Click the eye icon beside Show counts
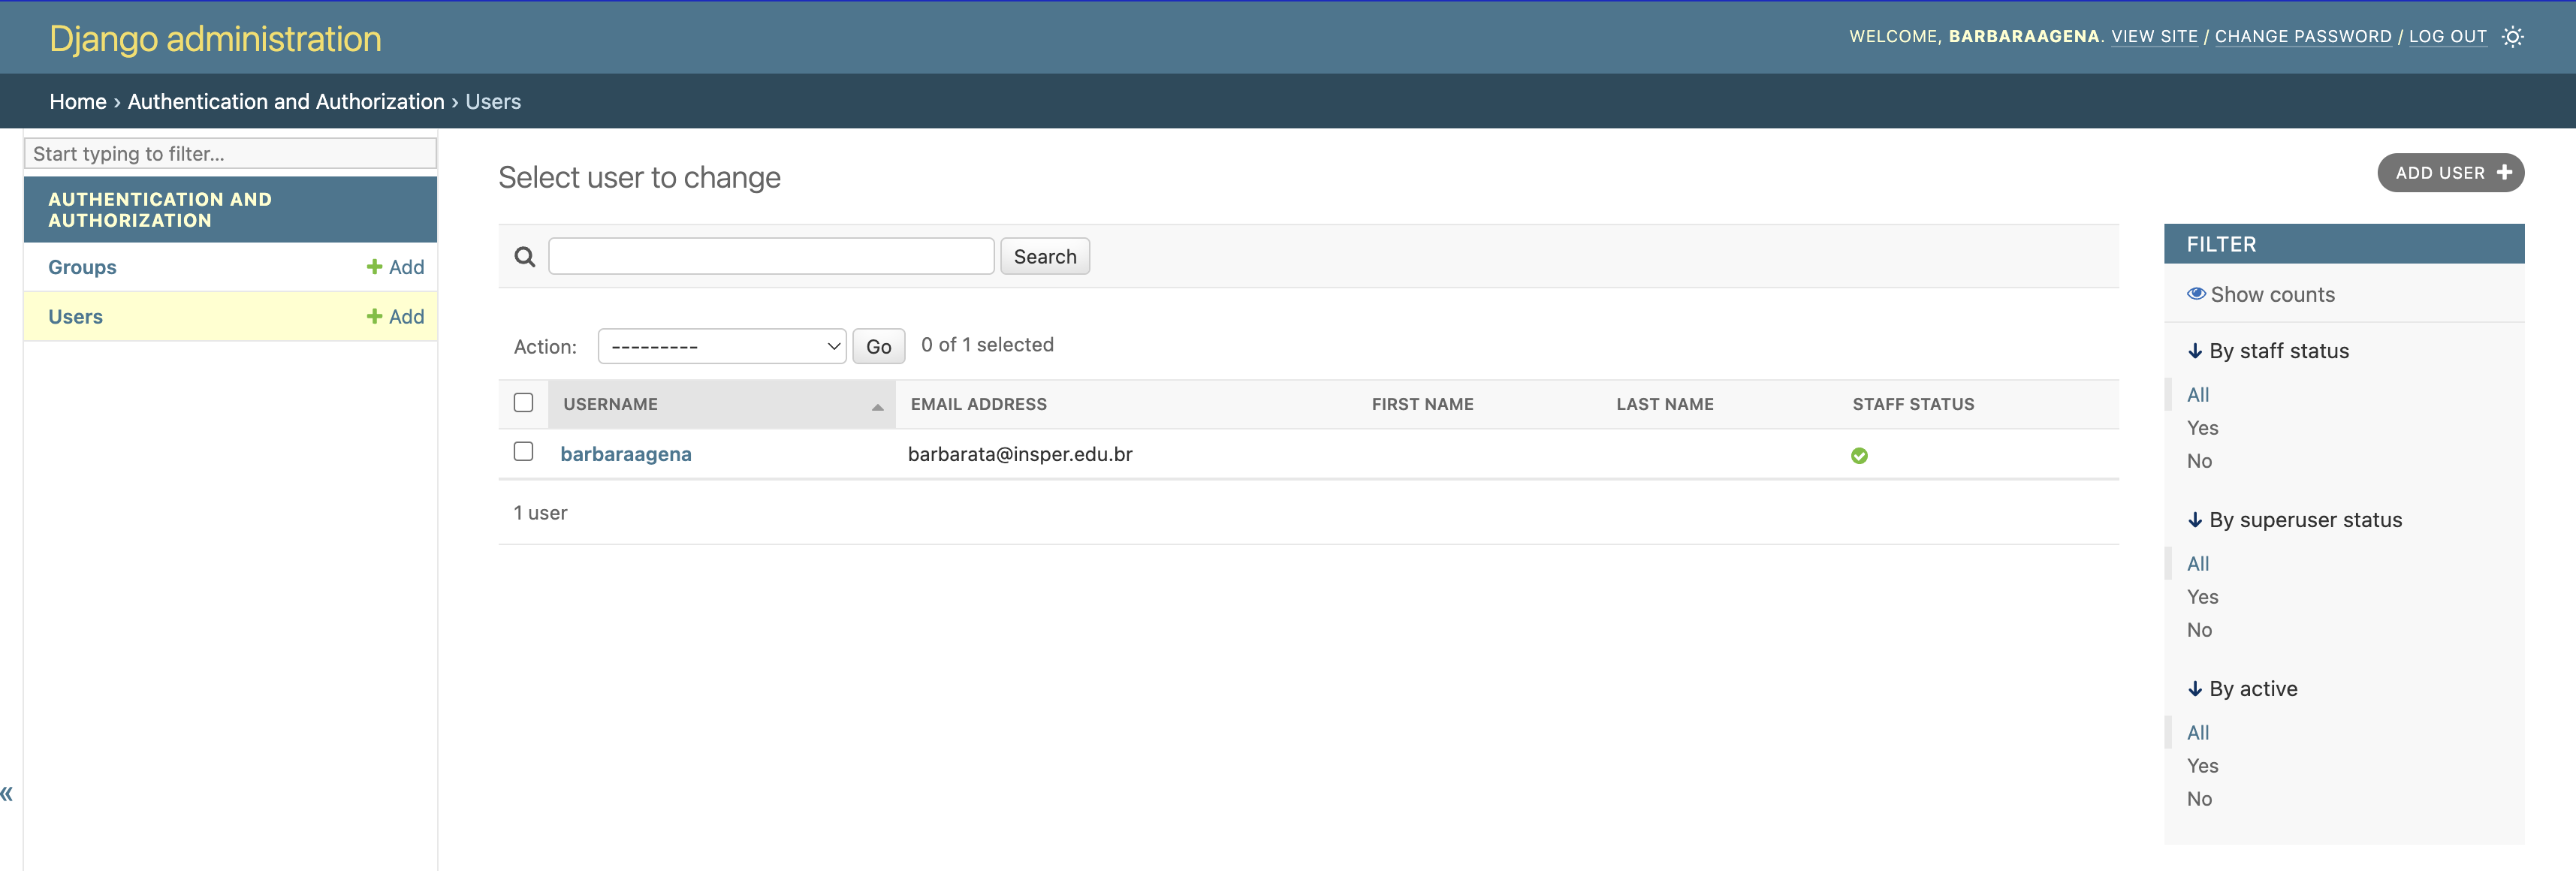The image size is (2576, 871). [2196, 294]
